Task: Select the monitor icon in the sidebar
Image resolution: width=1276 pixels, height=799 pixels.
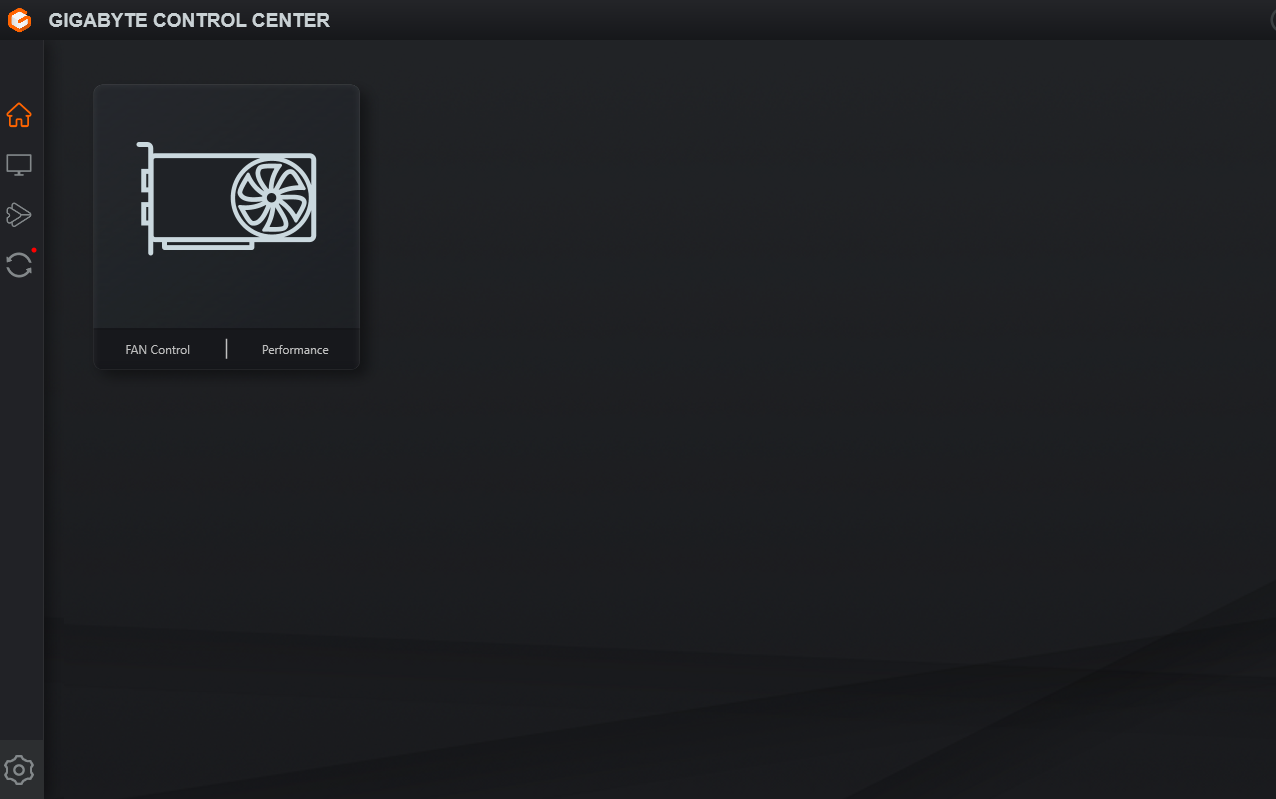Action: (19, 165)
